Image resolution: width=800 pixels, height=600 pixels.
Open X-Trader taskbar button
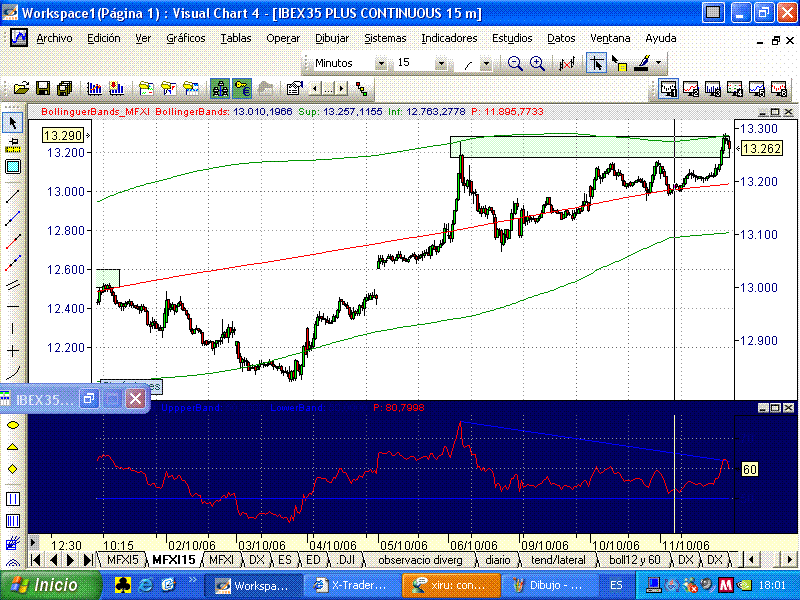(352, 585)
